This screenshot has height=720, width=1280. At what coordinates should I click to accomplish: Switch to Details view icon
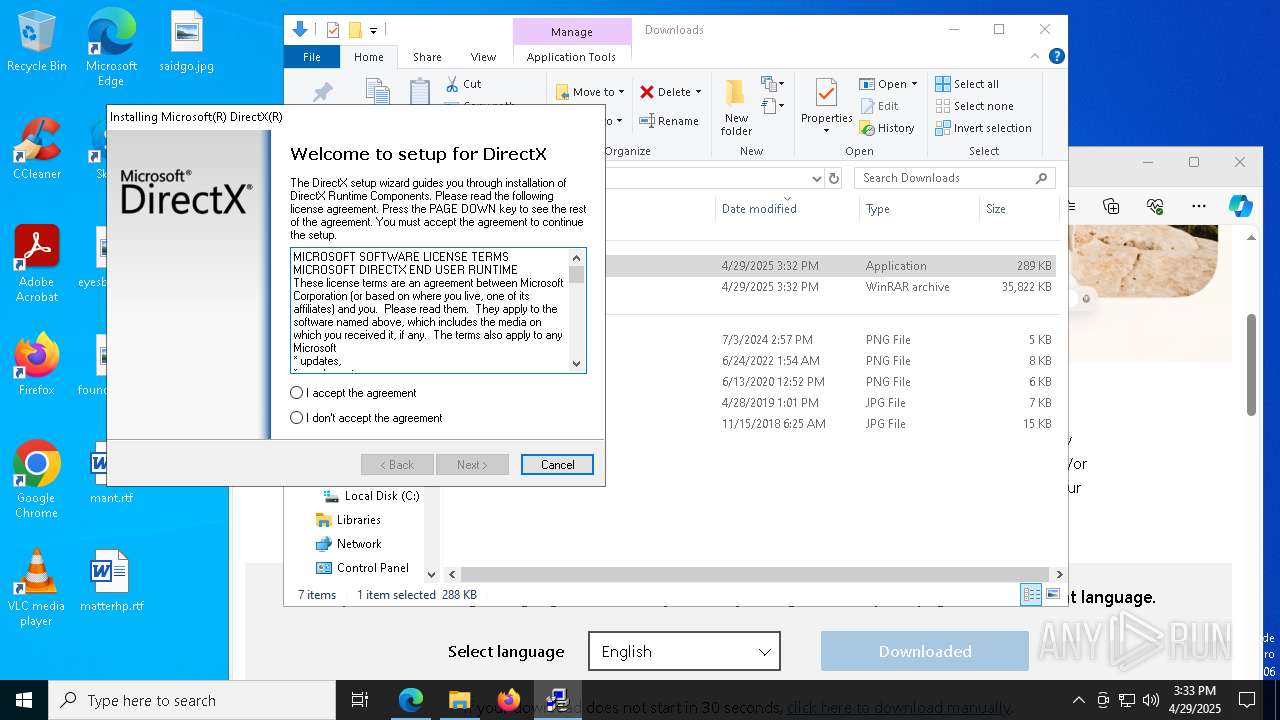pos(1031,595)
